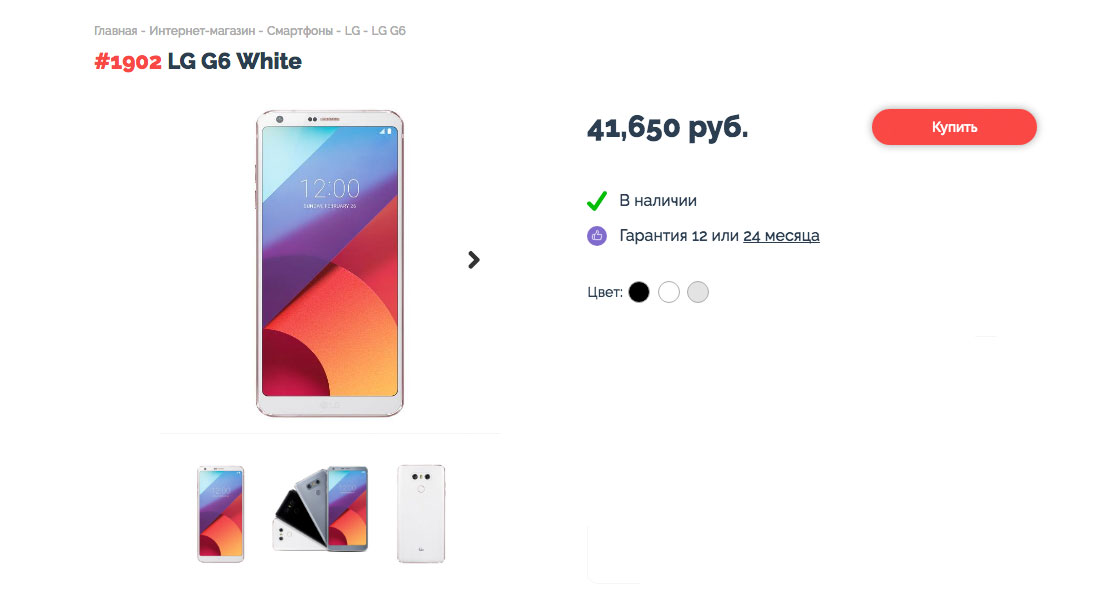Open the LG brand breadcrumb
This screenshot has height=600, width=1120.
[x=352, y=31]
